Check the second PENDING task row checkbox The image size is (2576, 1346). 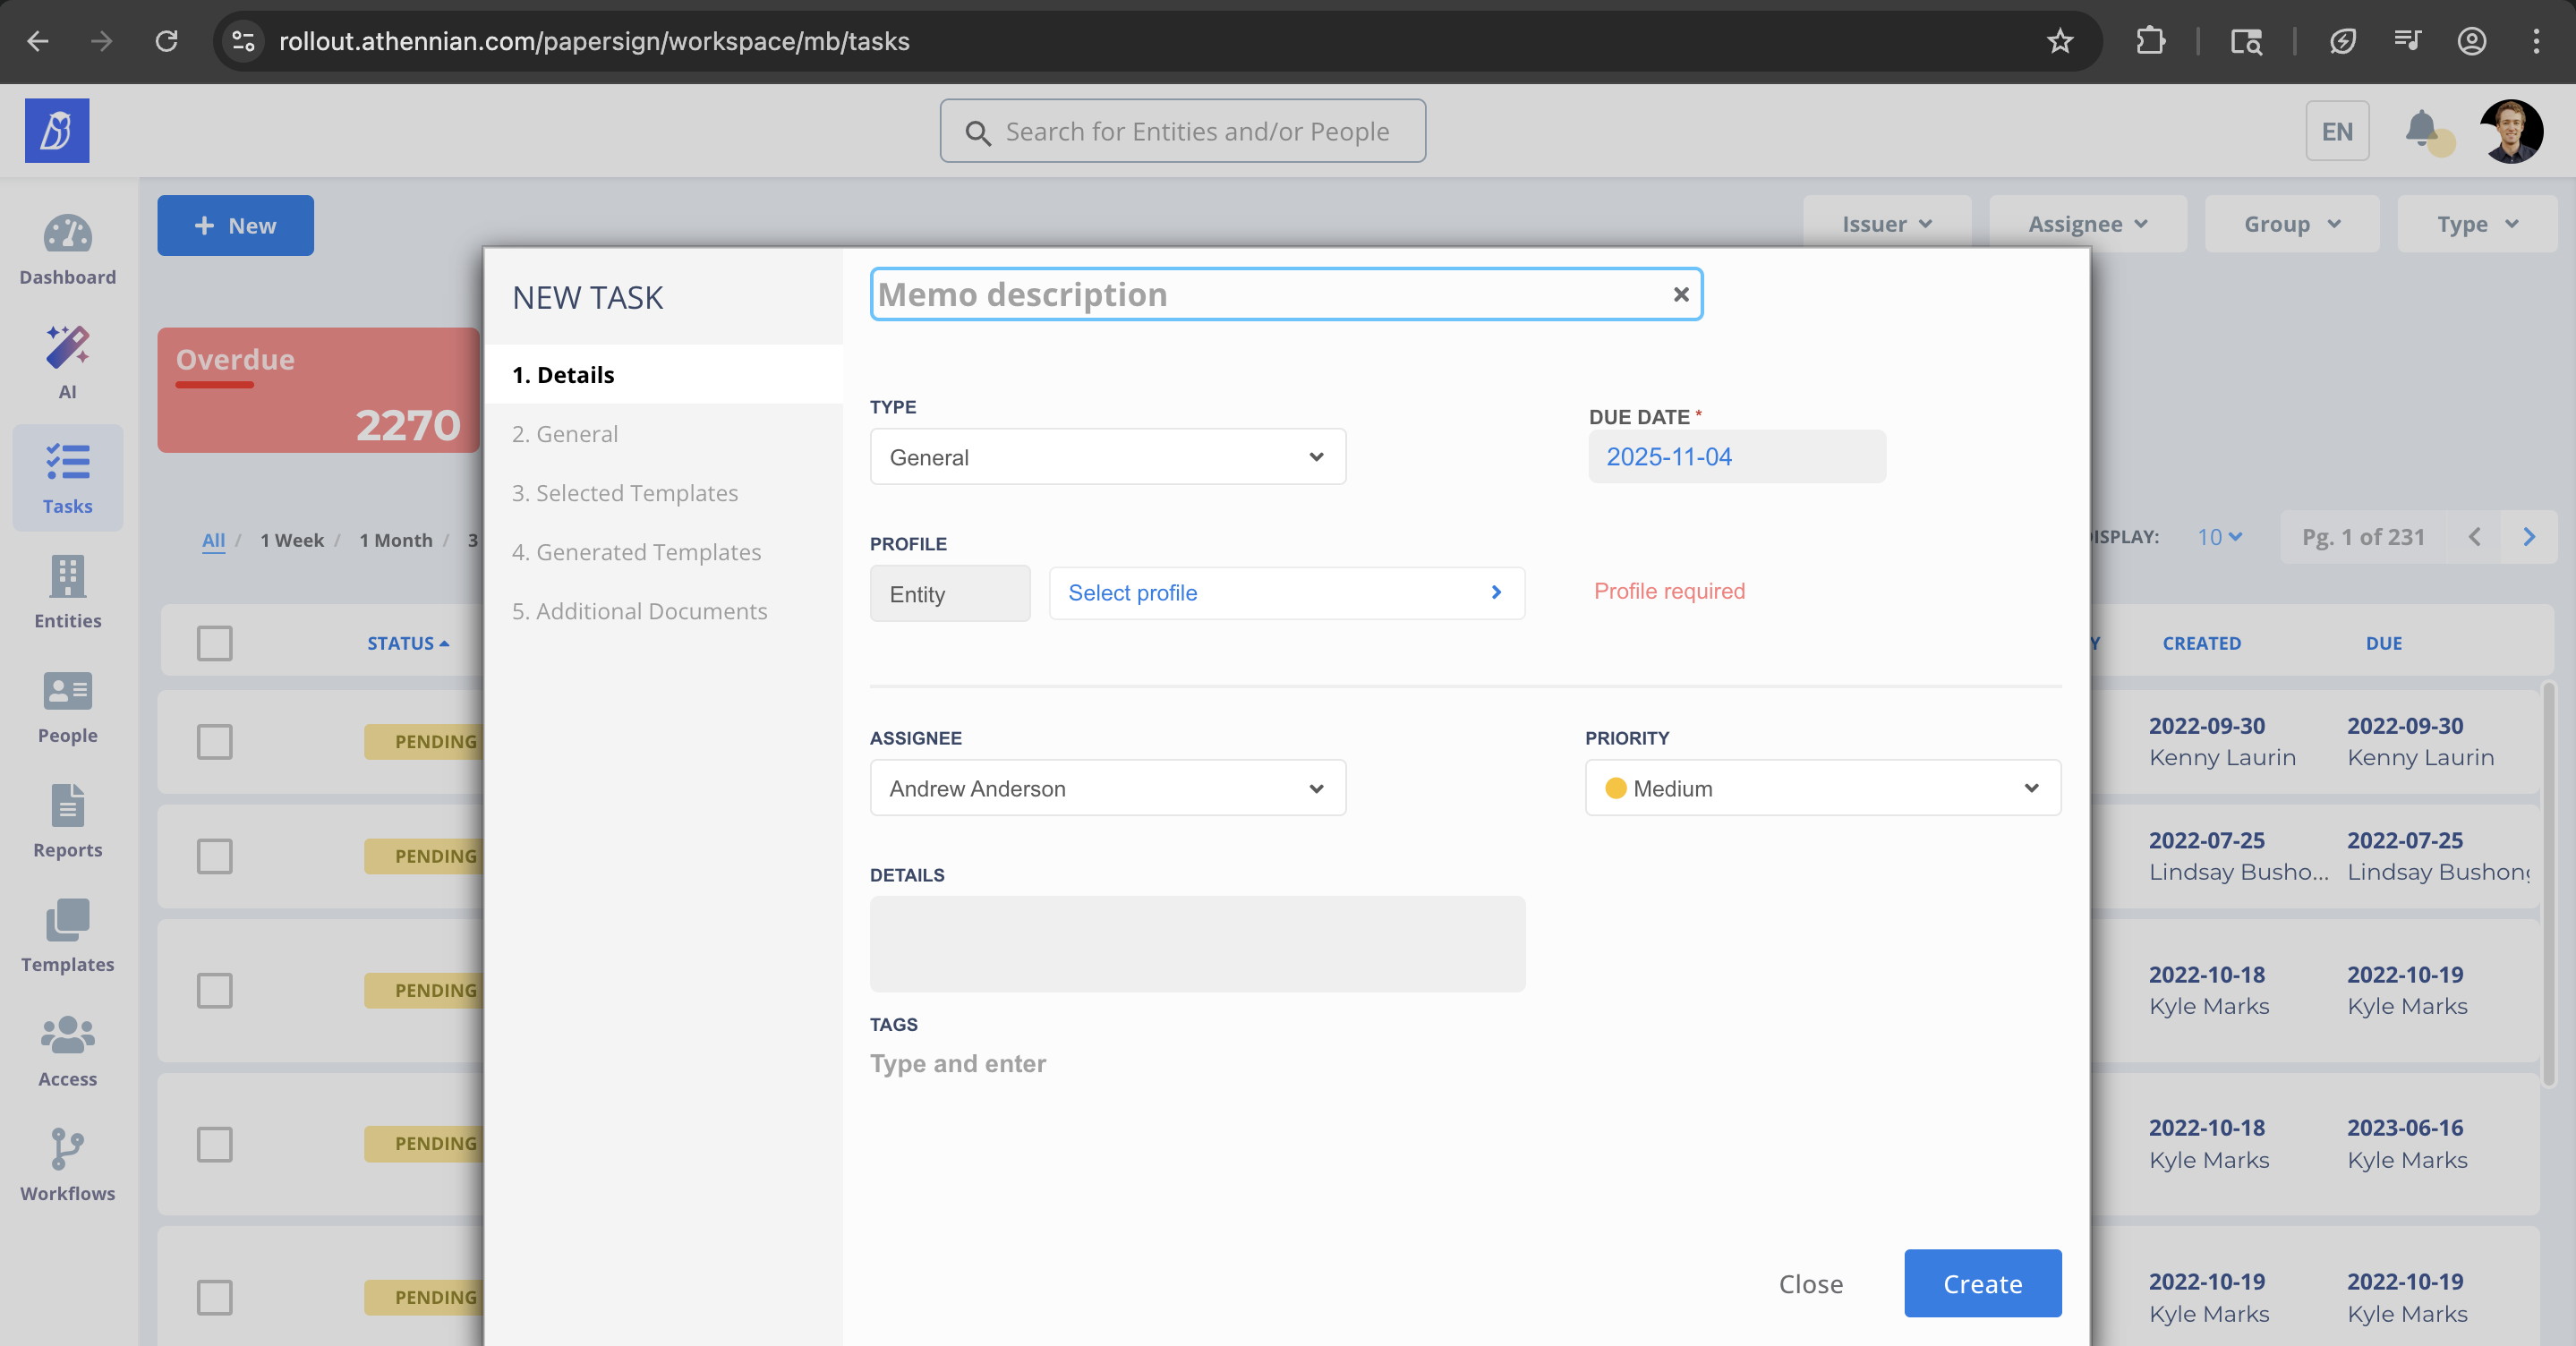click(x=214, y=856)
